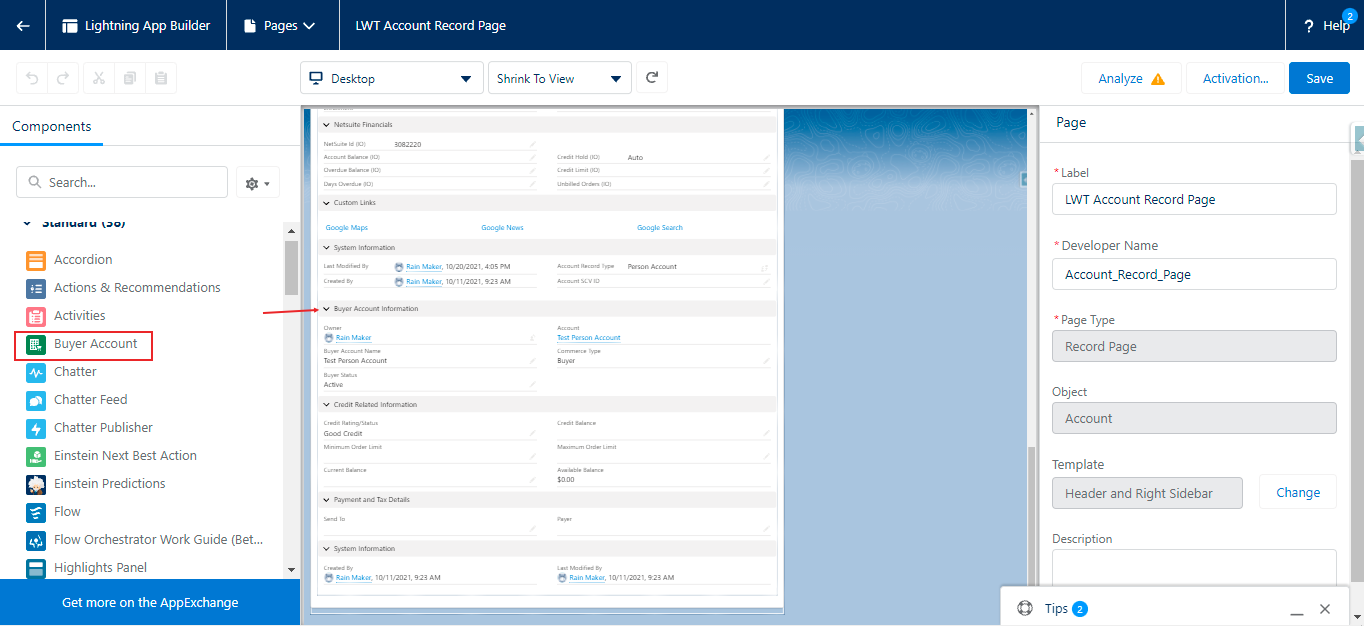Click the Activation... button
1364x626 pixels.
tap(1236, 78)
